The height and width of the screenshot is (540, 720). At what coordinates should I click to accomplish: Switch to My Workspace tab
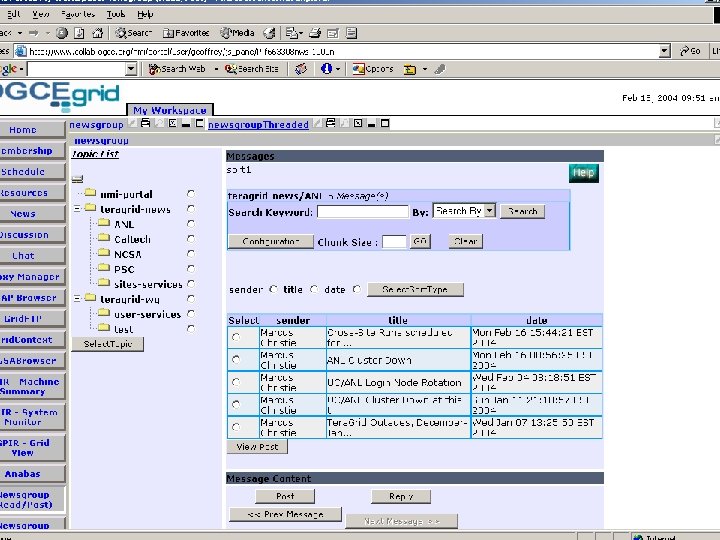click(169, 110)
